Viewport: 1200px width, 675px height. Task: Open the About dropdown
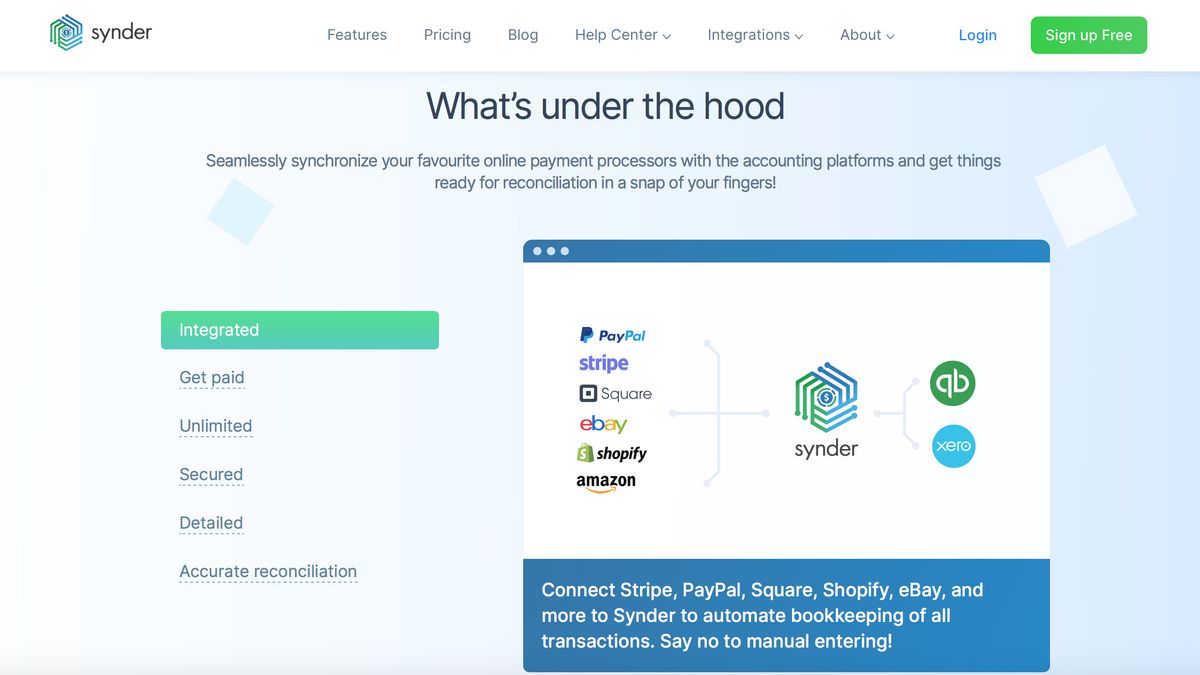pyautogui.click(x=866, y=34)
